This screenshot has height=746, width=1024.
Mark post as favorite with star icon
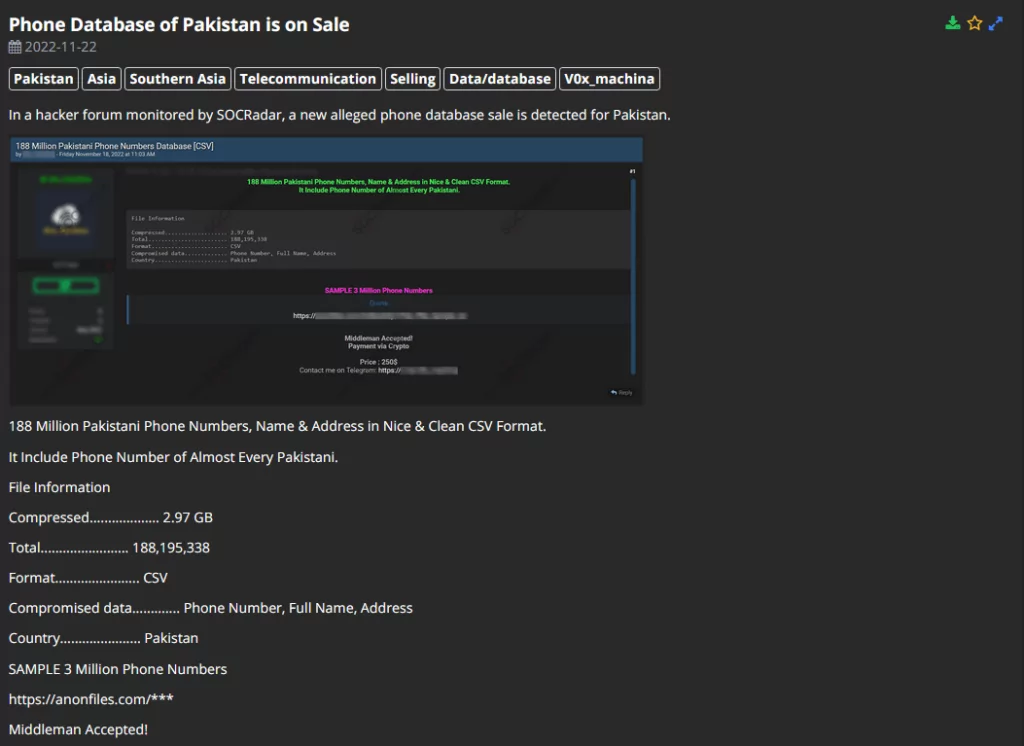pos(974,24)
